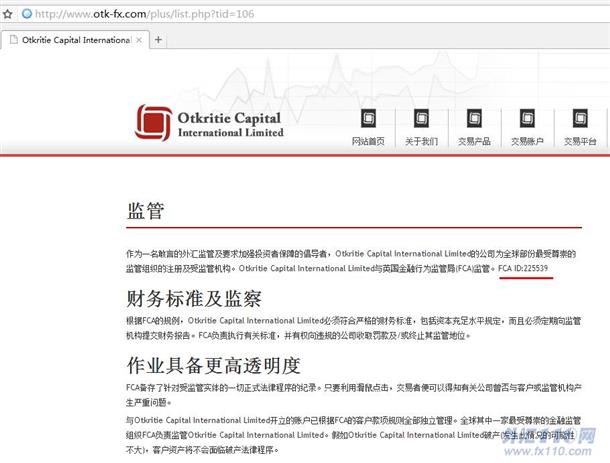Screen dimensions: 610x463
Task: Click the 财务标准及监察 heading
Action: 194,299
